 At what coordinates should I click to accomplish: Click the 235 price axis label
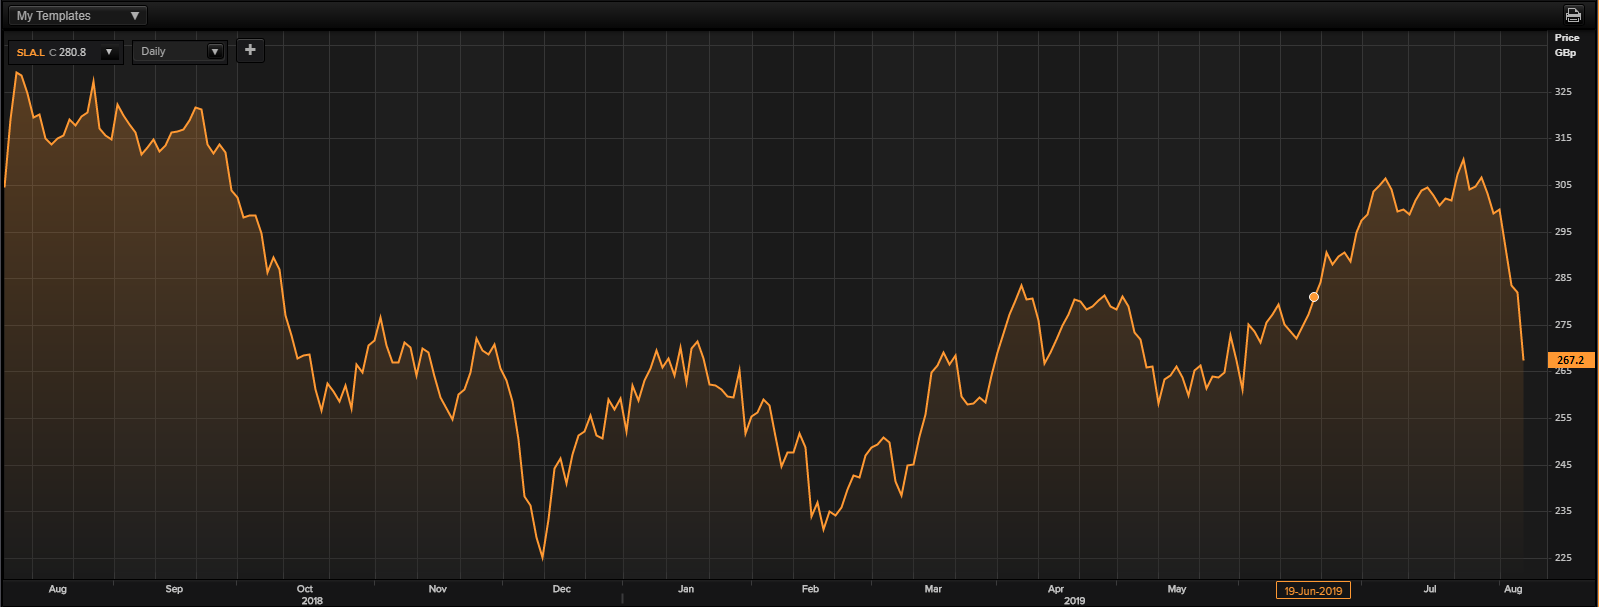[x=1563, y=511]
